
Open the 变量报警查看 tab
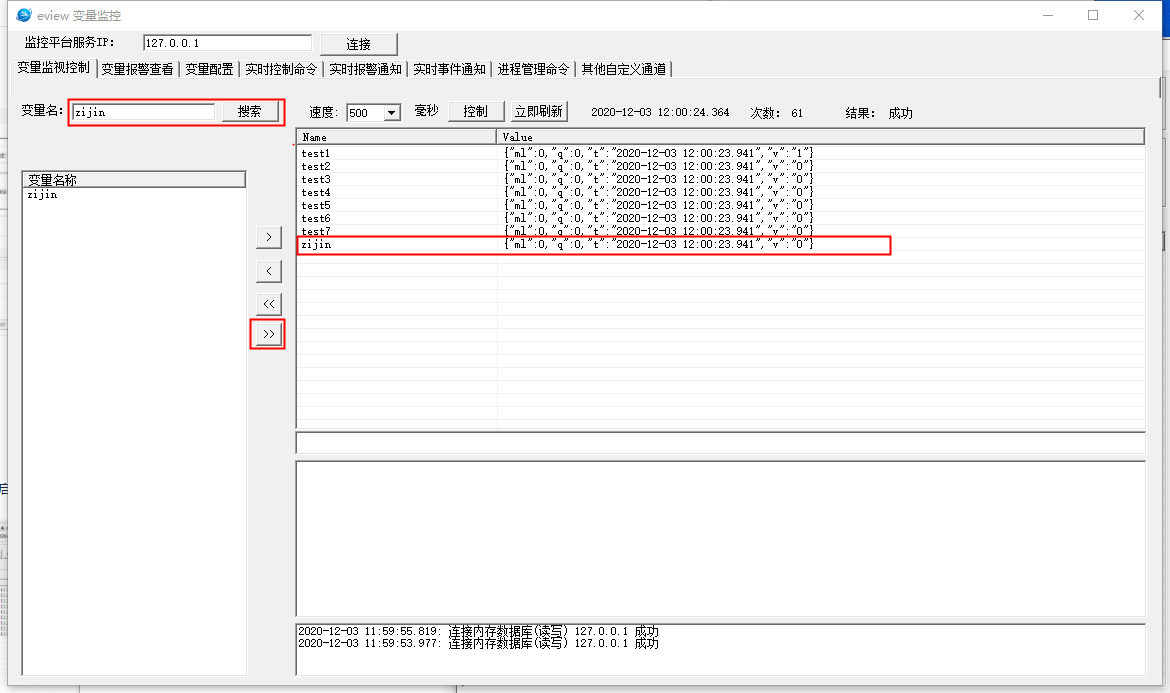137,69
